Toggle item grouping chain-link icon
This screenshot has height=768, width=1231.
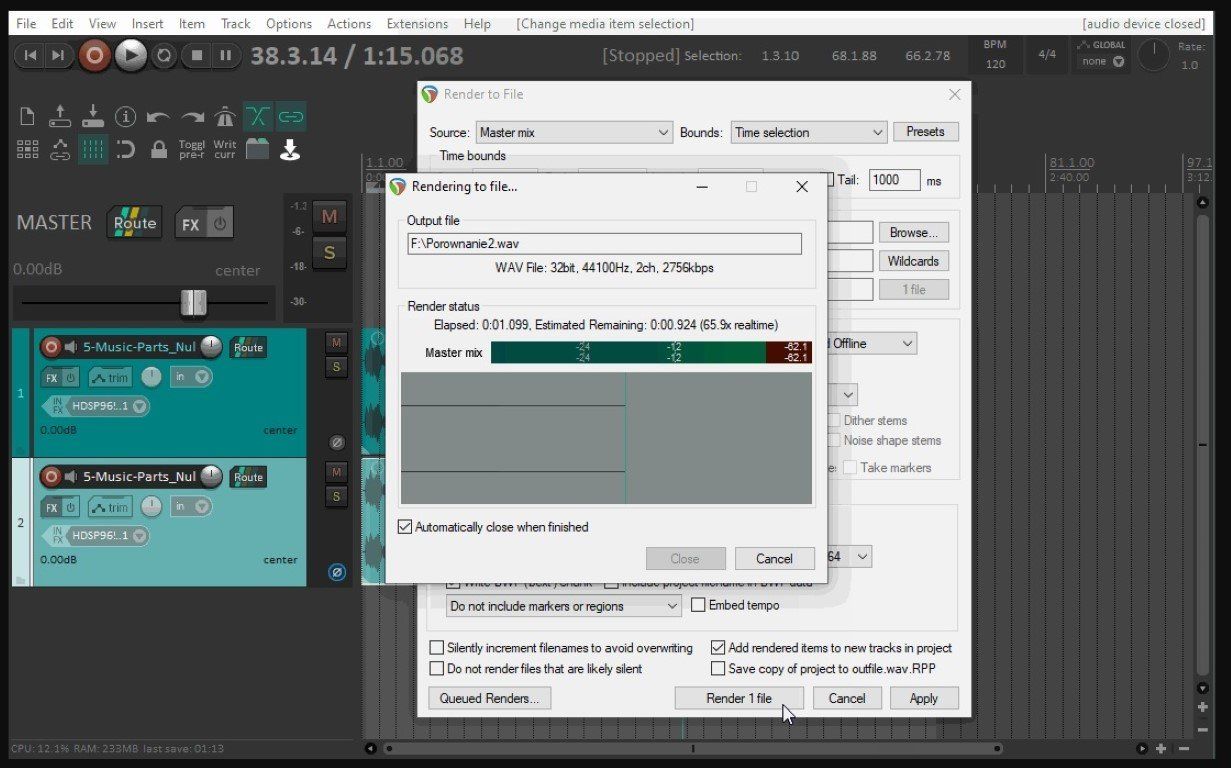point(291,117)
